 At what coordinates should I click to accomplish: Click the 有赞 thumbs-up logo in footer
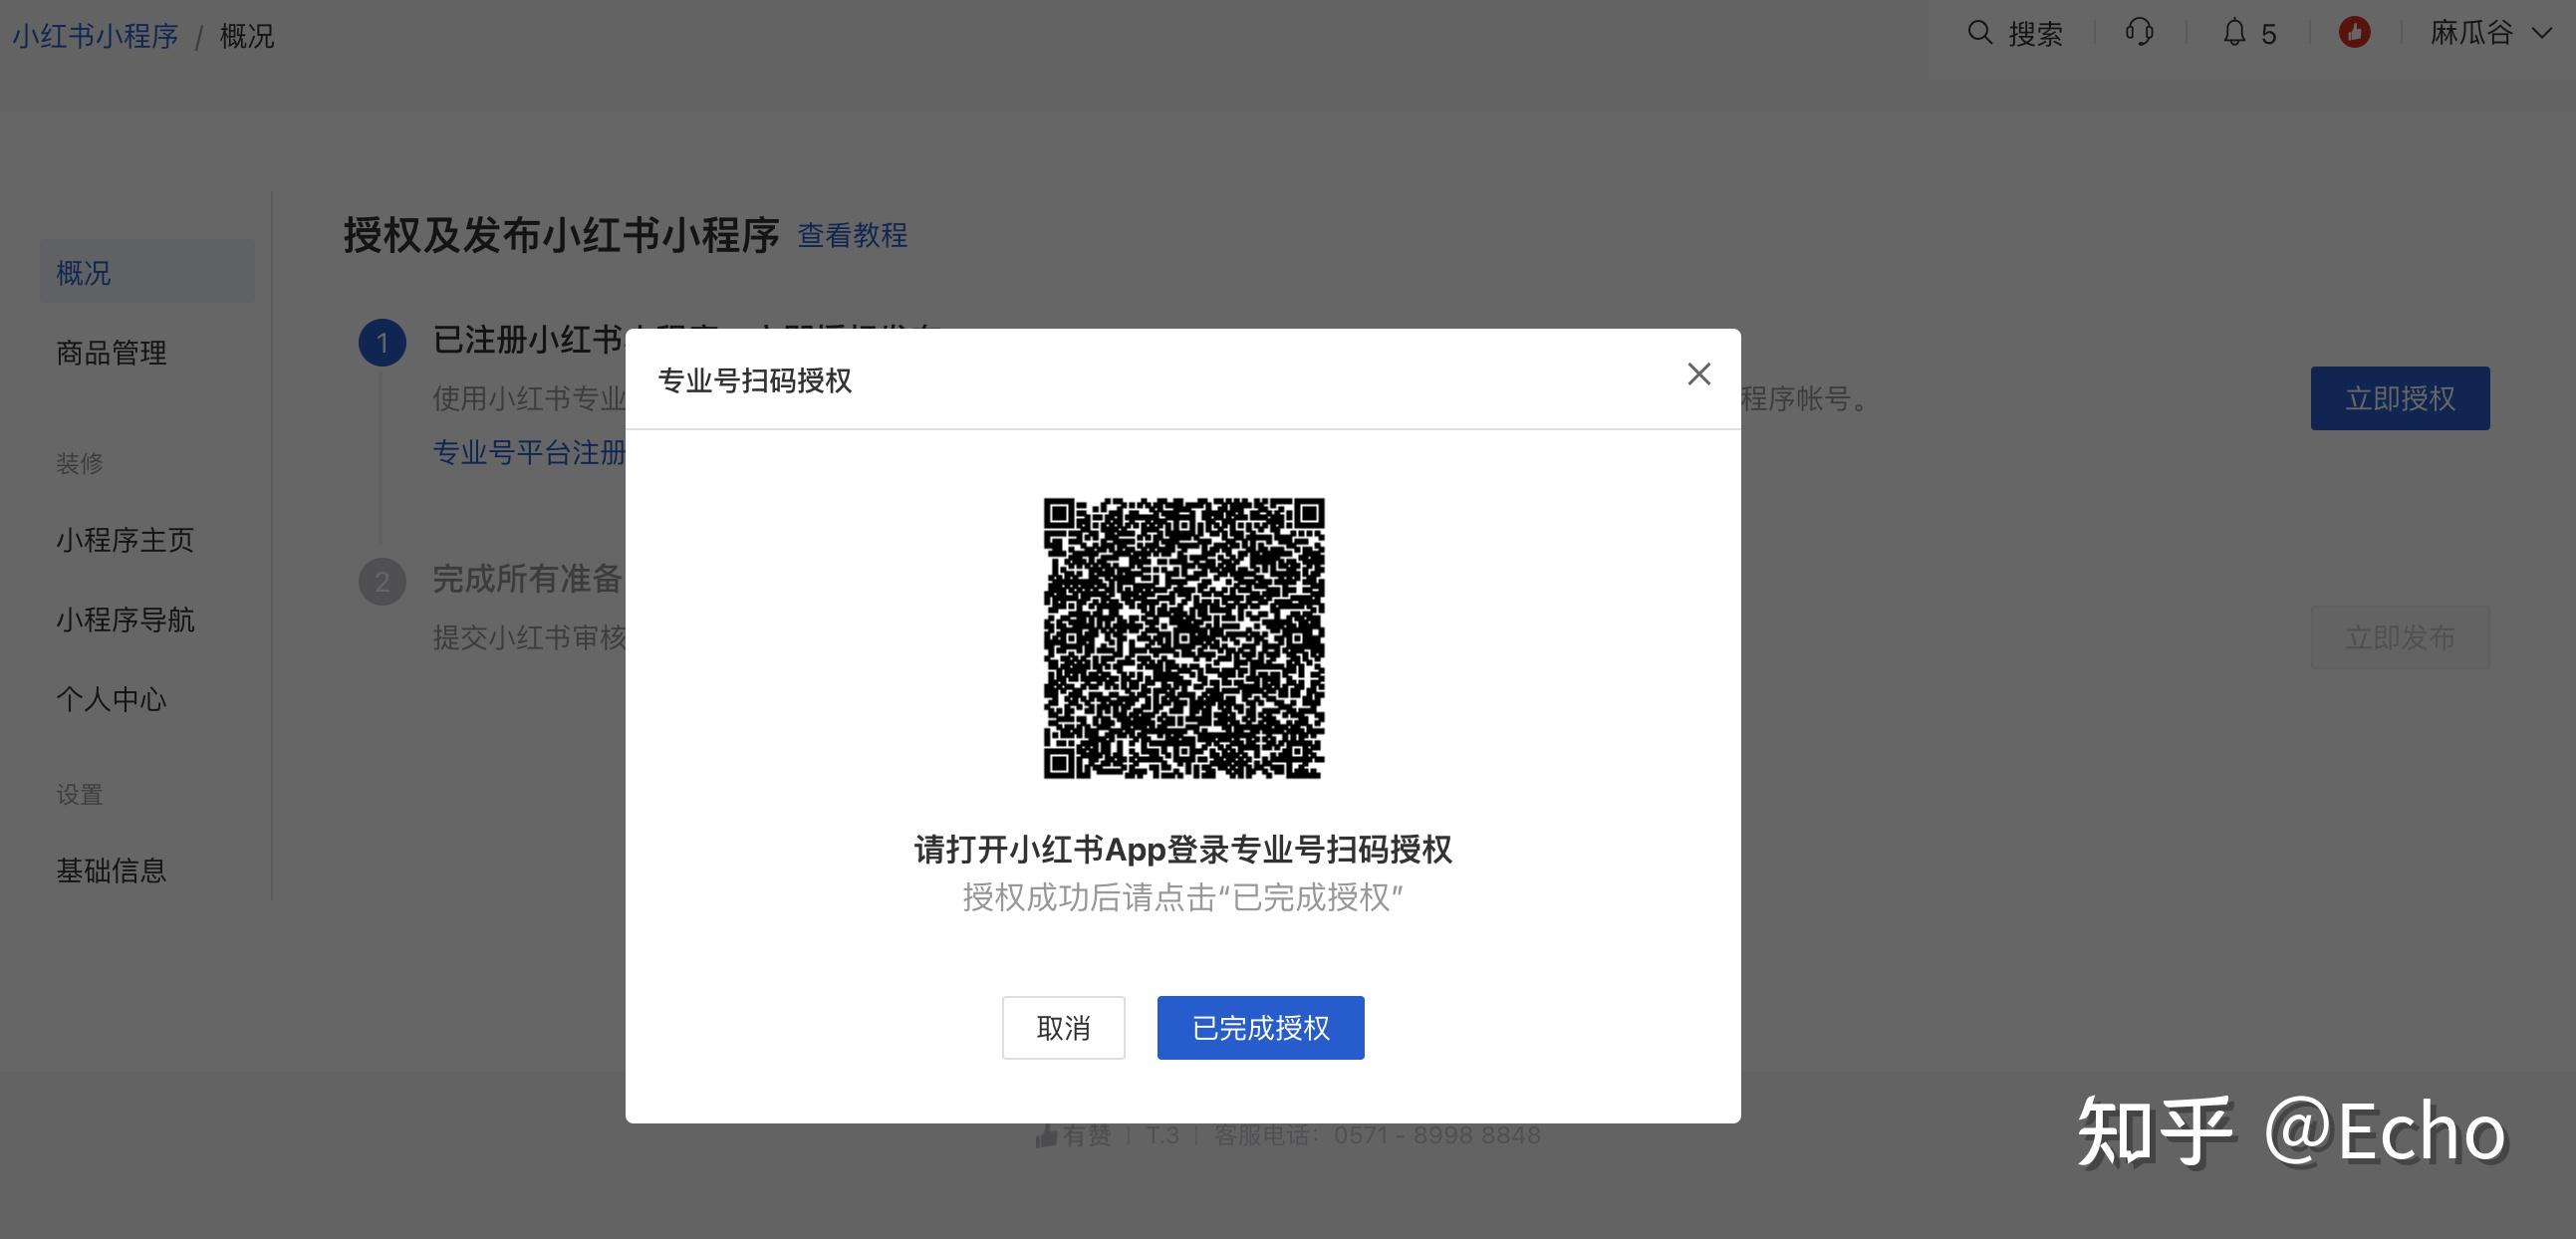(1073, 1135)
